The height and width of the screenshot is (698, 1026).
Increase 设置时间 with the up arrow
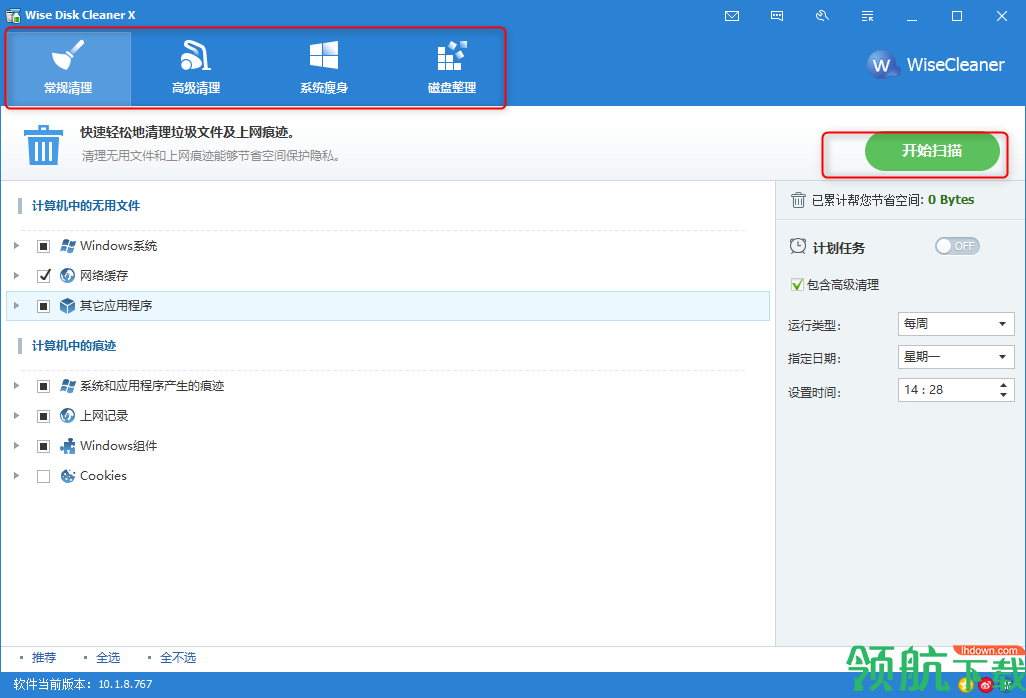(1003, 385)
